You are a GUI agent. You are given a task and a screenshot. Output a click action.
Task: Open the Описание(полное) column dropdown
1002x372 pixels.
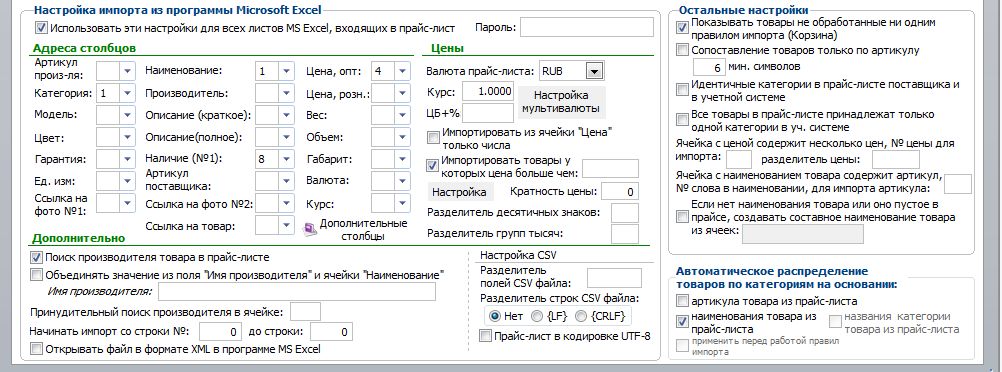(x=286, y=137)
